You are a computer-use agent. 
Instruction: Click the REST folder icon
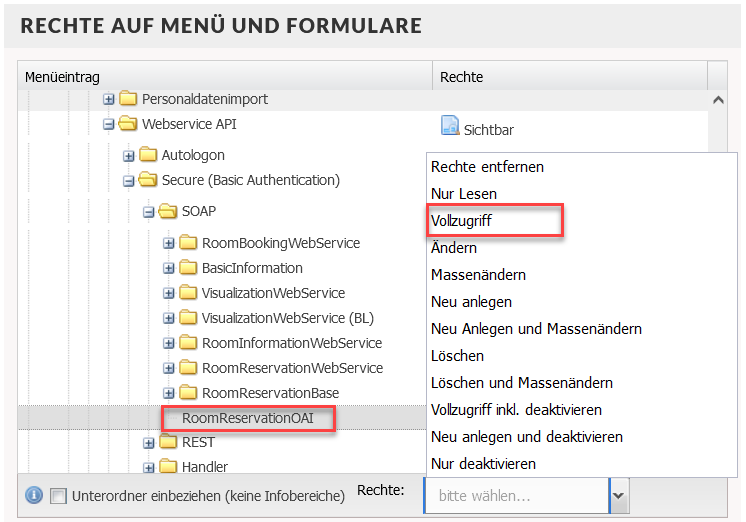tap(168, 442)
